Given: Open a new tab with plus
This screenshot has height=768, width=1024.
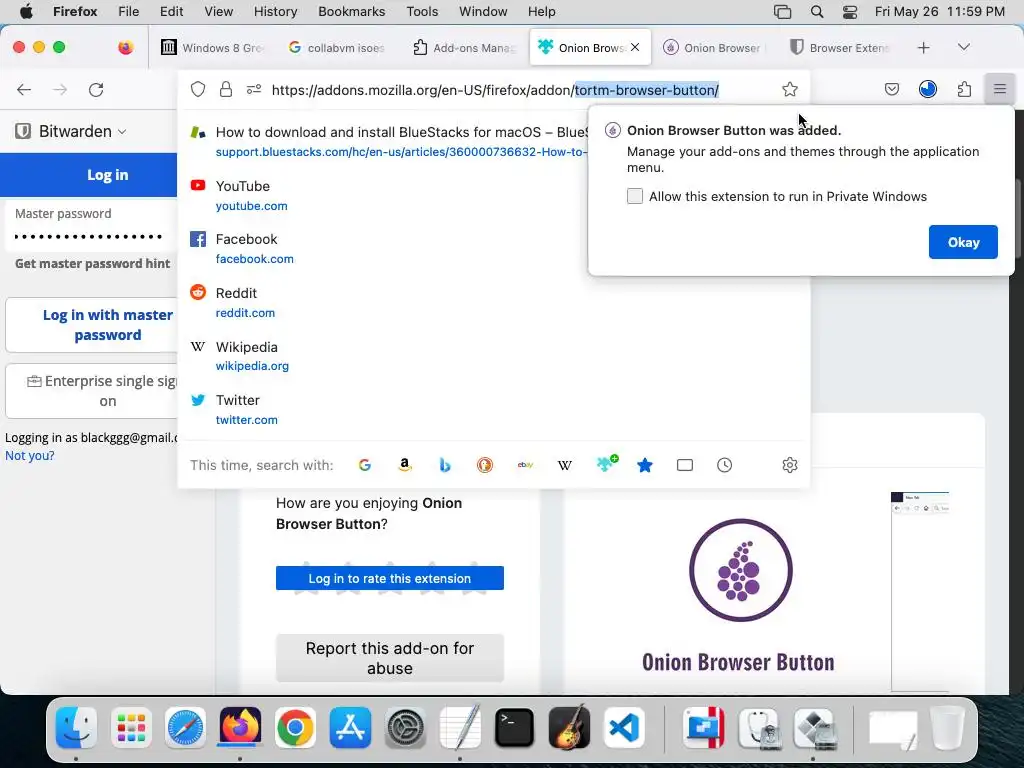Looking at the screenshot, I should point(923,48).
